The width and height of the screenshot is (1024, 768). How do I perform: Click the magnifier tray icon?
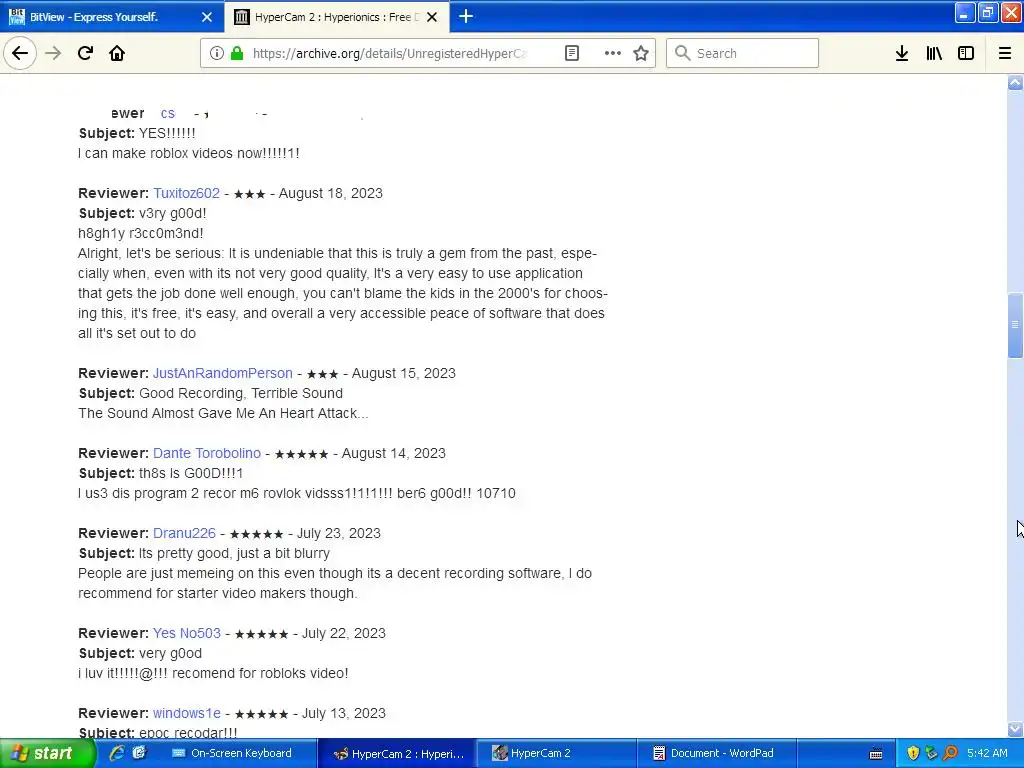[950, 753]
